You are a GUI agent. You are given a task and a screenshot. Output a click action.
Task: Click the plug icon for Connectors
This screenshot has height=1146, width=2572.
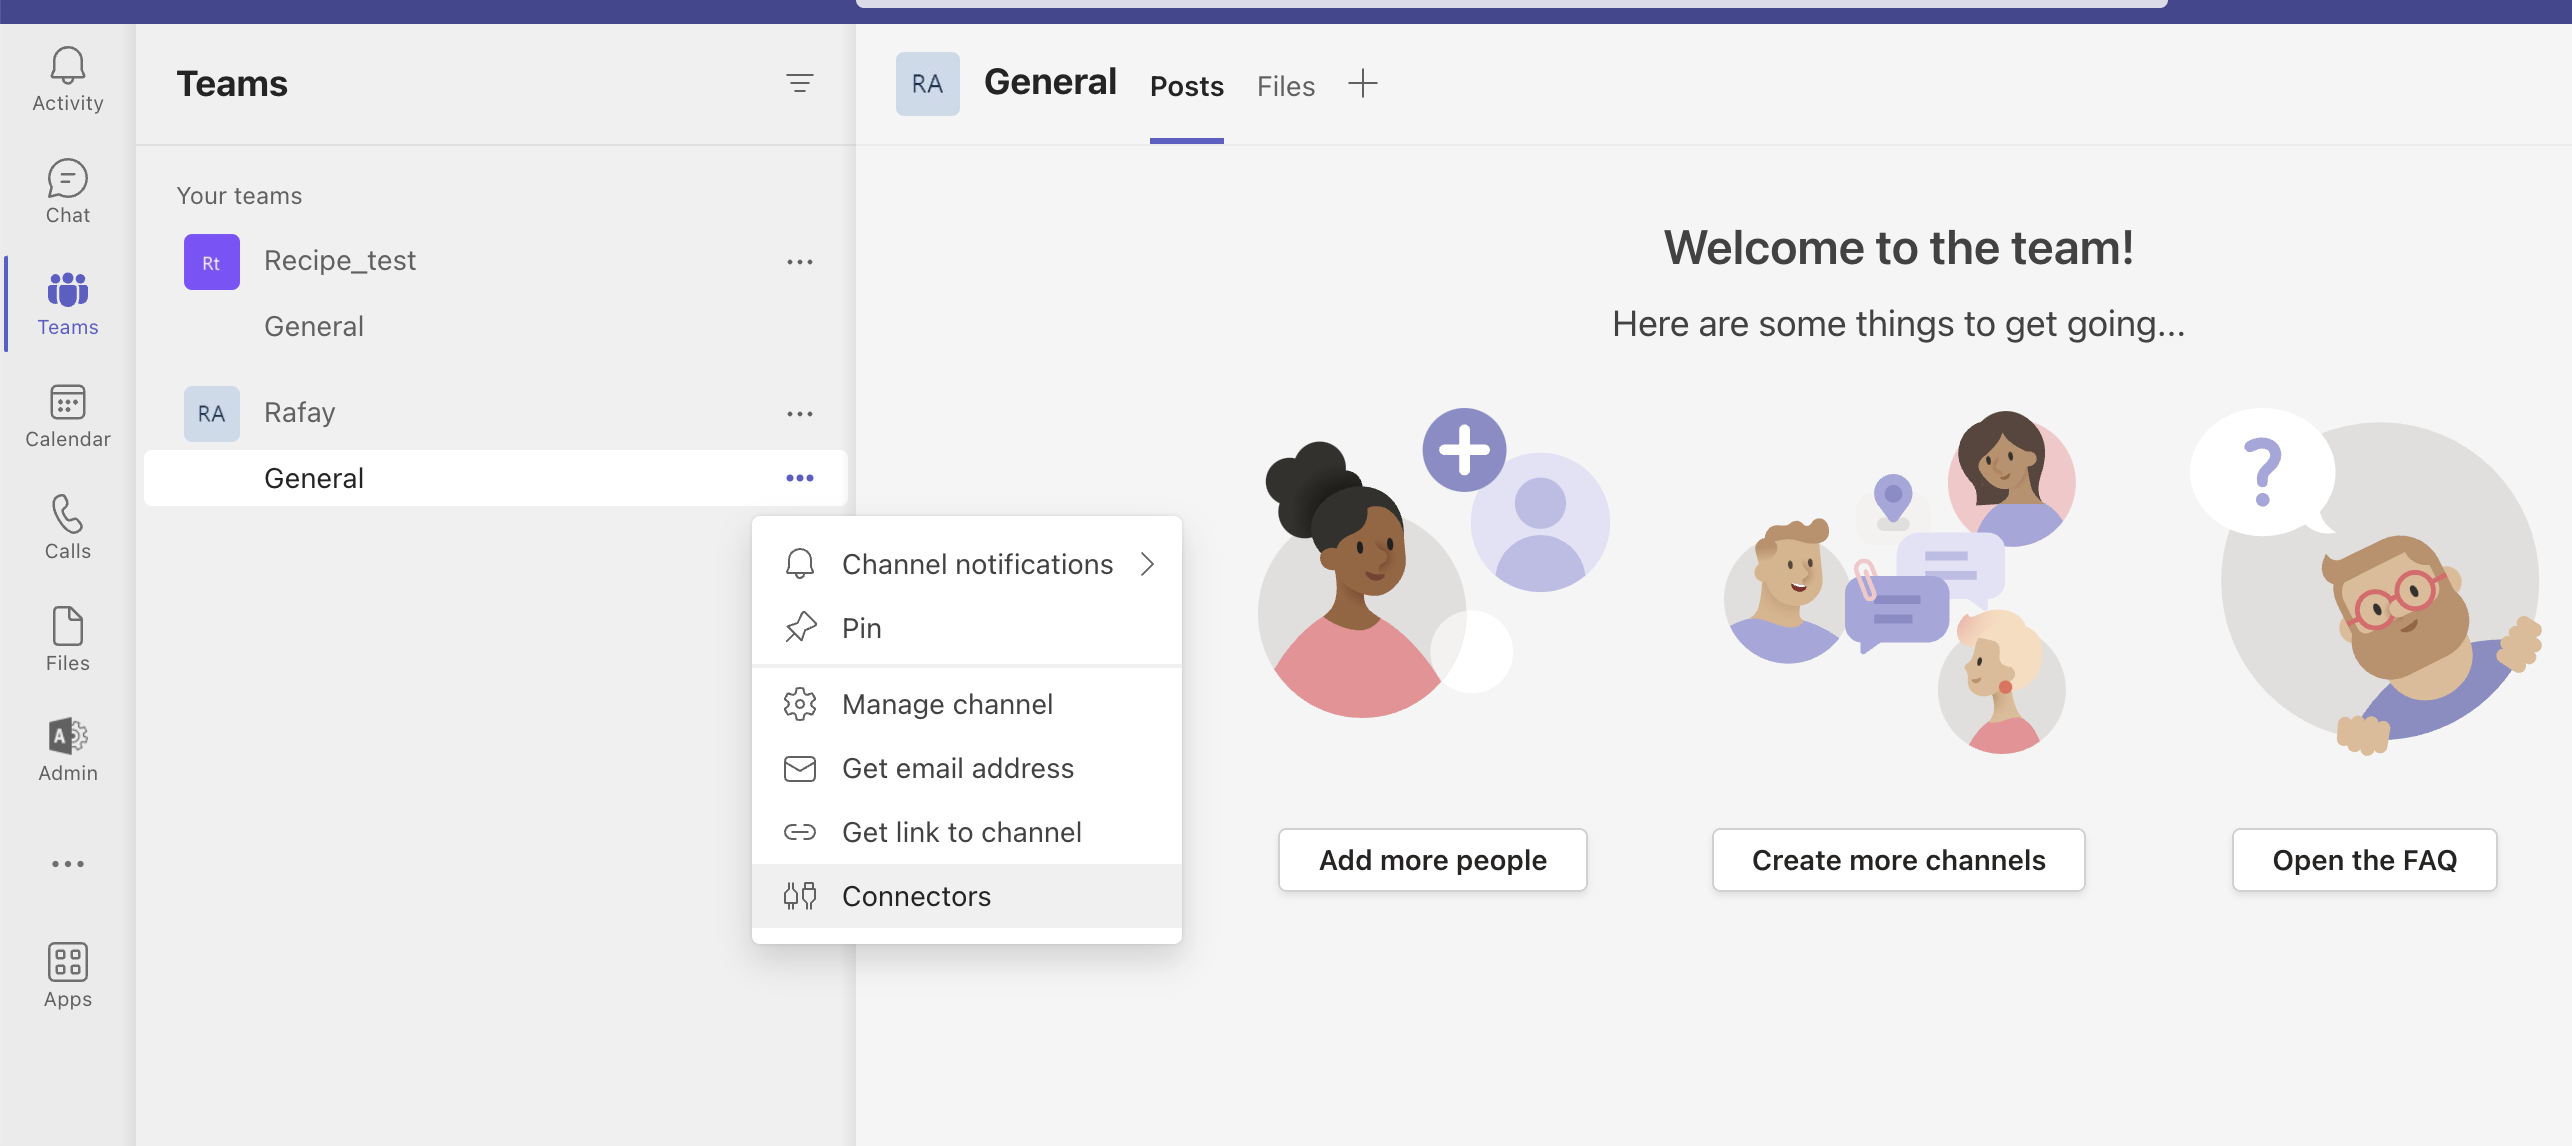(799, 896)
